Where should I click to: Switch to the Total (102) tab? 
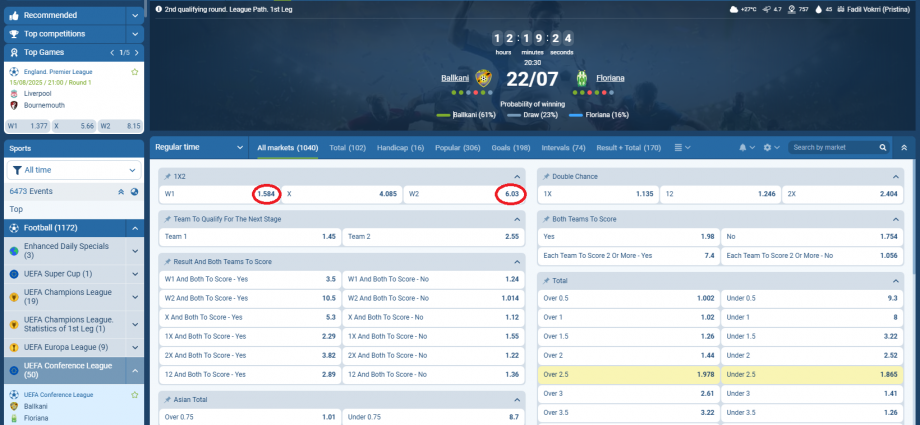coord(347,148)
